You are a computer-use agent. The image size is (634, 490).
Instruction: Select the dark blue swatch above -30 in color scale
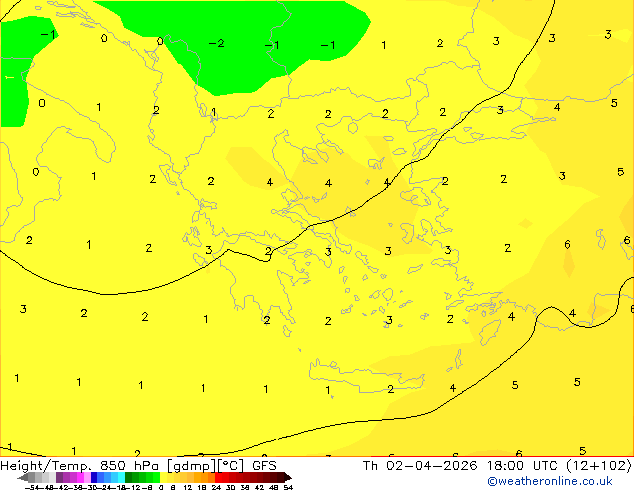tap(94, 477)
